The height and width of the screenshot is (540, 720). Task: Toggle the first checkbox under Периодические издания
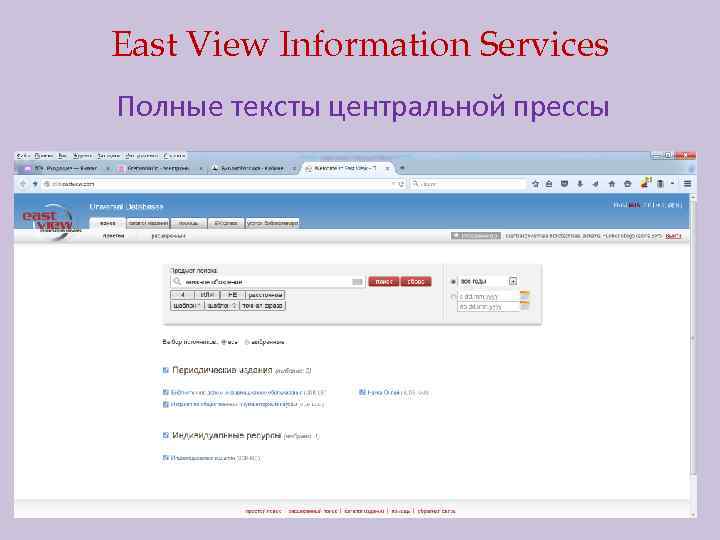(166, 393)
